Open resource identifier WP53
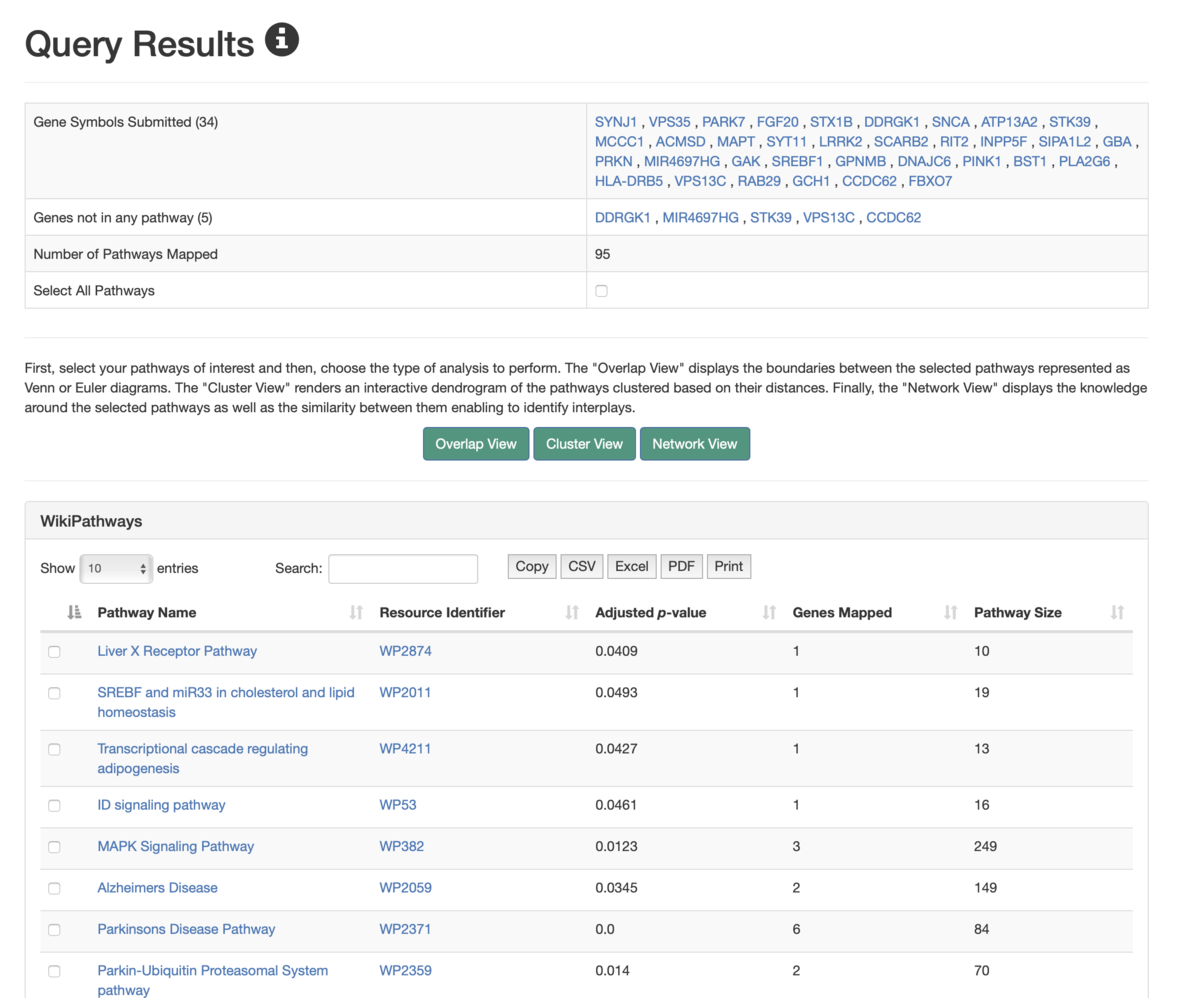Screen dimensions: 1200x998 click(397, 805)
